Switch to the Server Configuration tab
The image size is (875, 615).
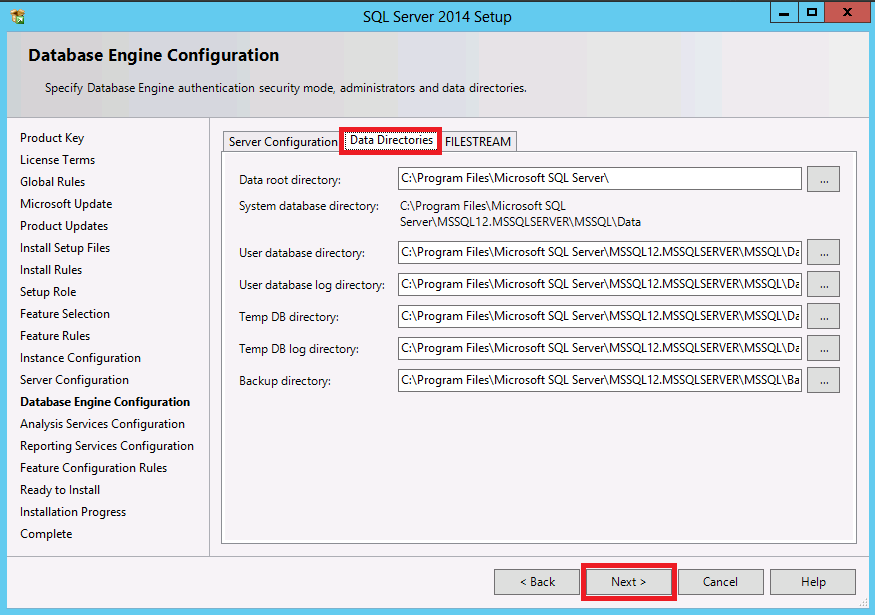pyautogui.click(x=282, y=142)
